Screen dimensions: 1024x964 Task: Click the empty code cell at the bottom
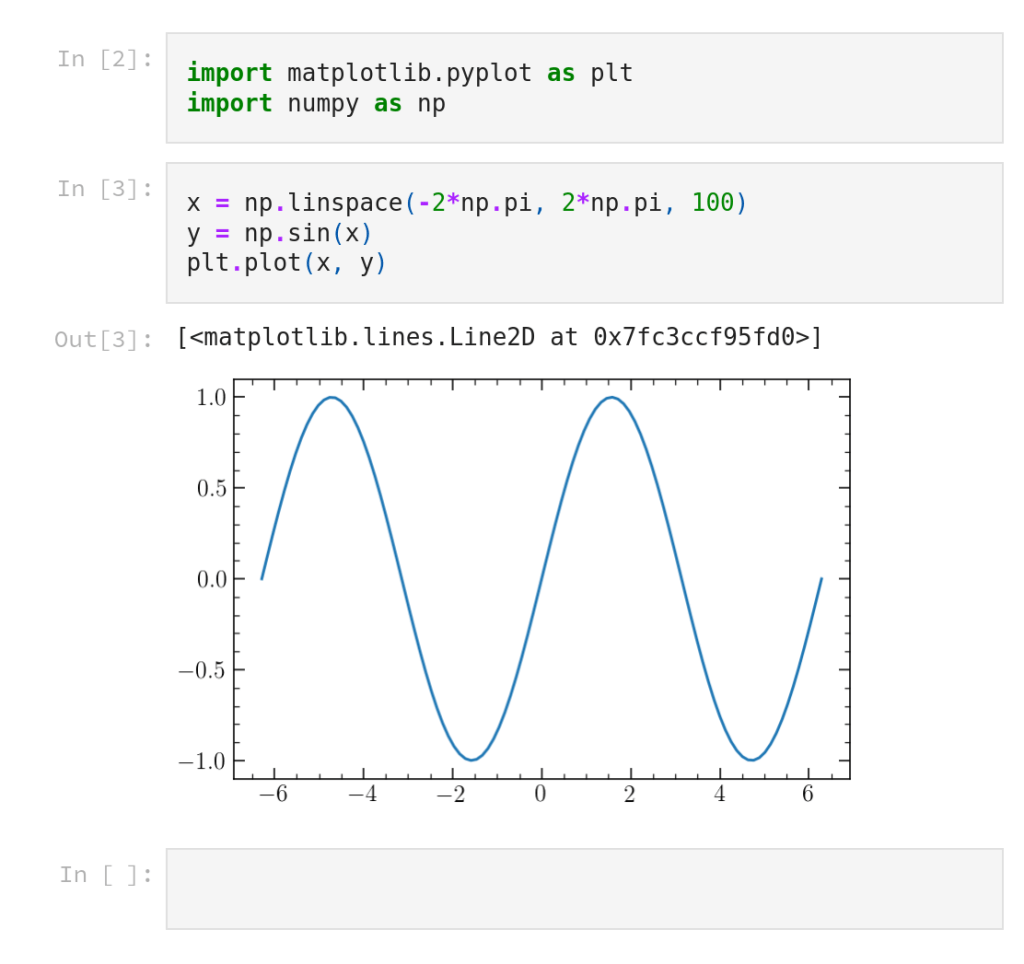coord(584,888)
